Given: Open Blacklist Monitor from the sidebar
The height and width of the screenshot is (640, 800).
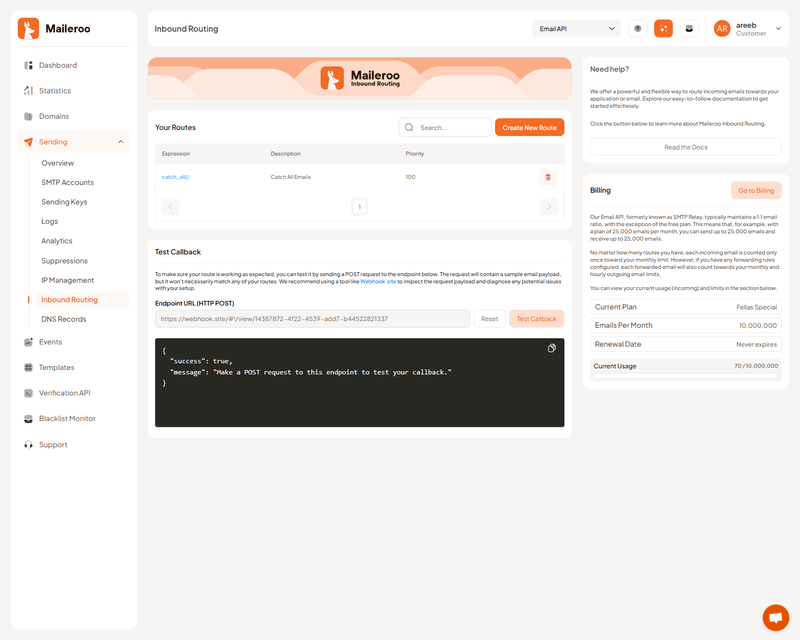Looking at the screenshot, I should [67, 418].
